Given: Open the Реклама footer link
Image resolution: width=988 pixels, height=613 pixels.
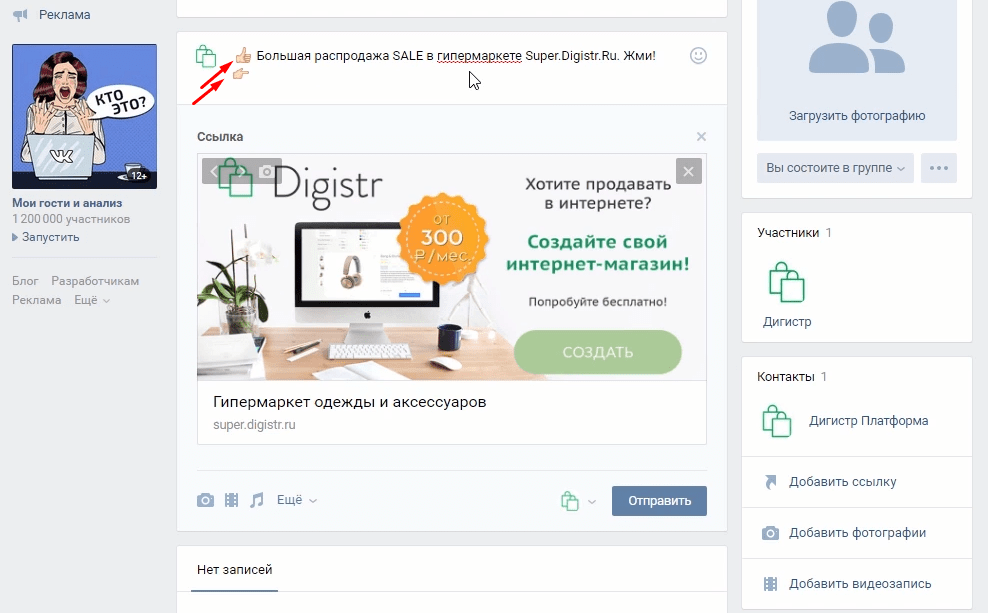Looking at the screenshot, I should click(37, 300).
